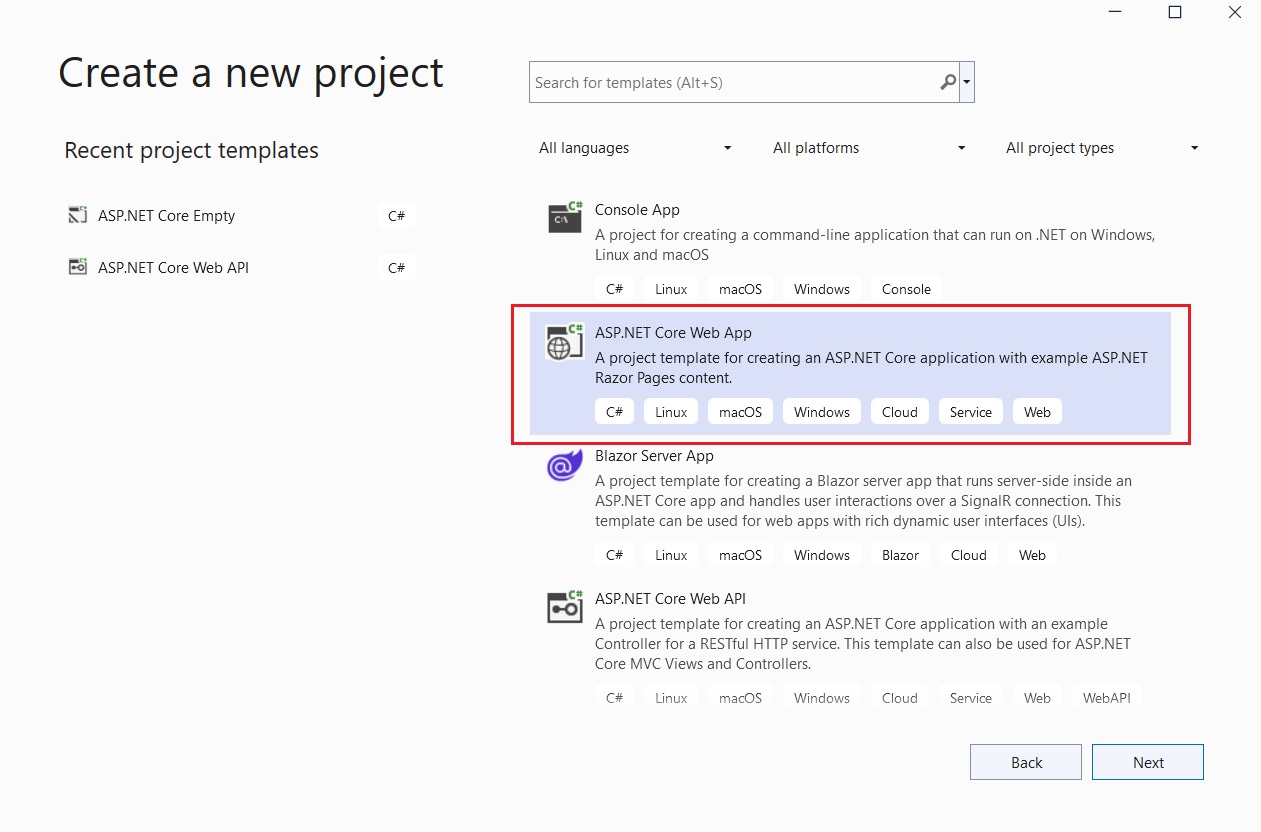This screenshot has height=832, width=1261.
Task: Minimize the Create a new project window
Action: (1114, 12)
